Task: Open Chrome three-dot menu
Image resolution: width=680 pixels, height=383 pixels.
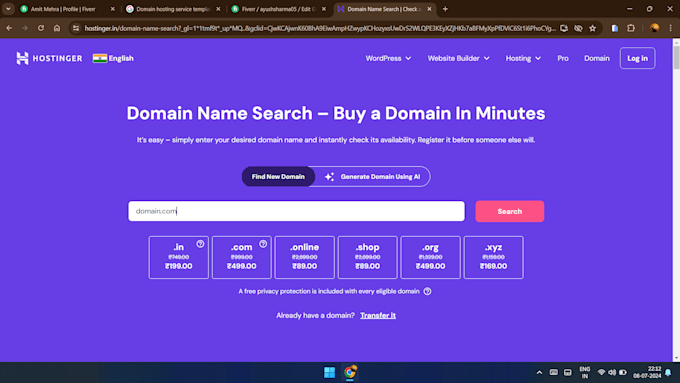Action: point(670,28)
